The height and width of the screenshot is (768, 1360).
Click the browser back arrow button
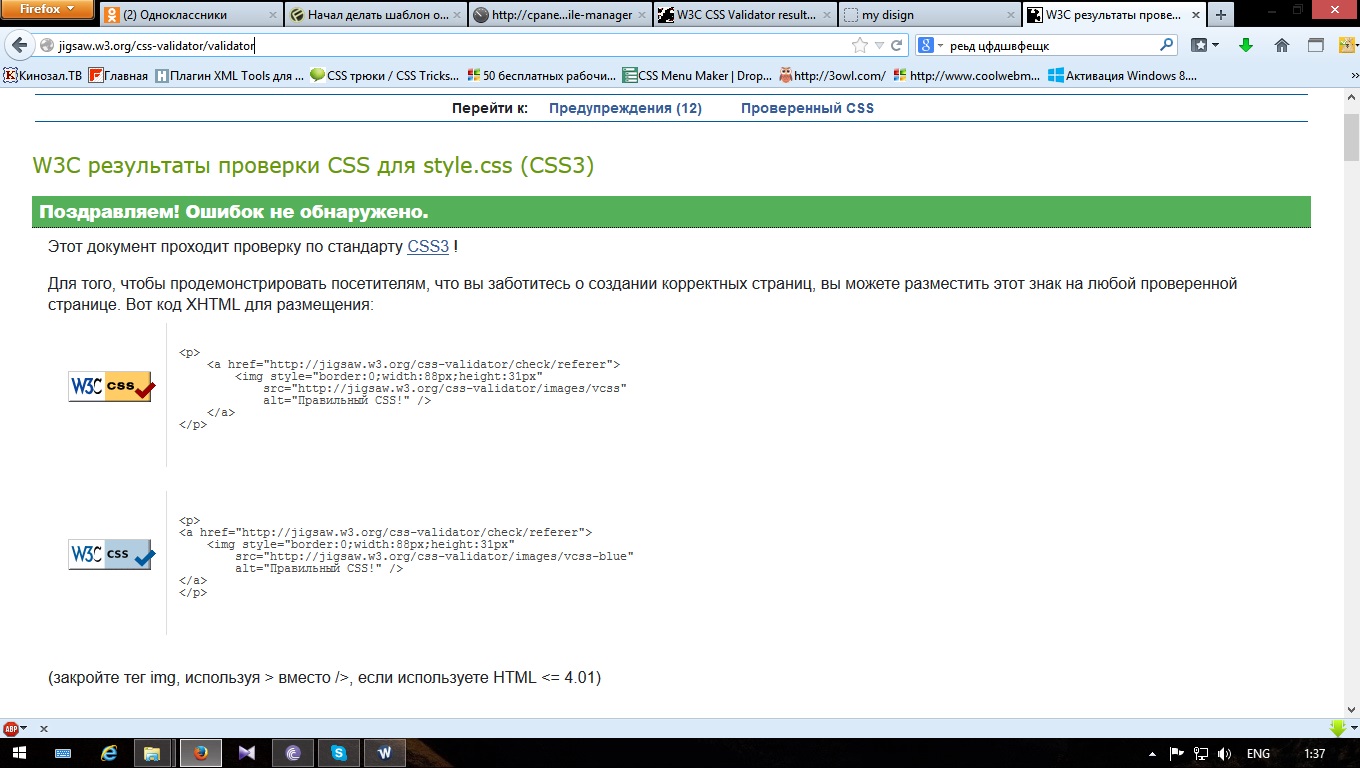coord(19,45)
